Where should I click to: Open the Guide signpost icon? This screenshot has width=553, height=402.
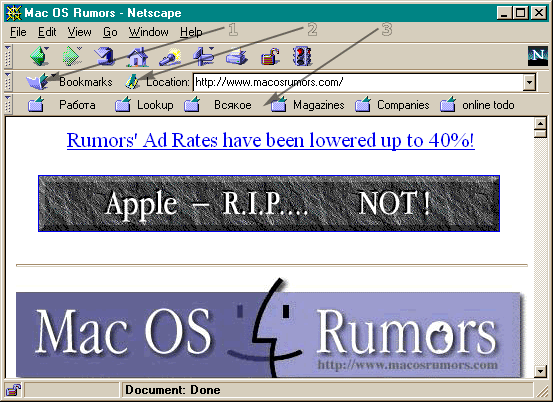(x=203, y=56)
